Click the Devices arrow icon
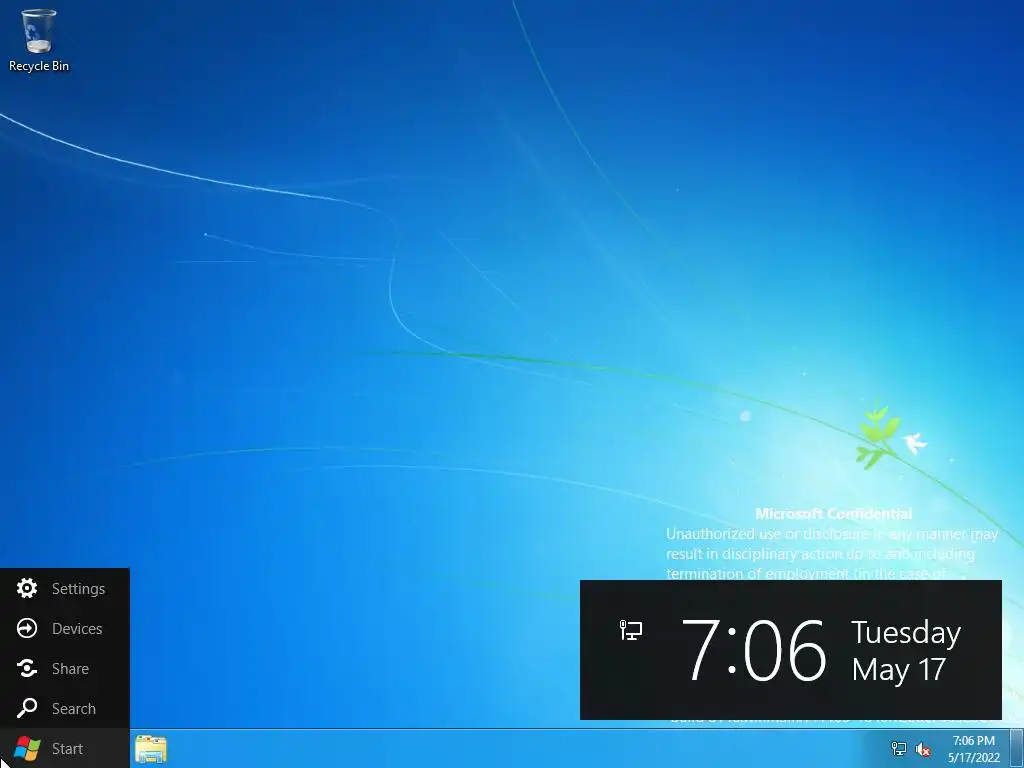 click(x=27, y=628)
